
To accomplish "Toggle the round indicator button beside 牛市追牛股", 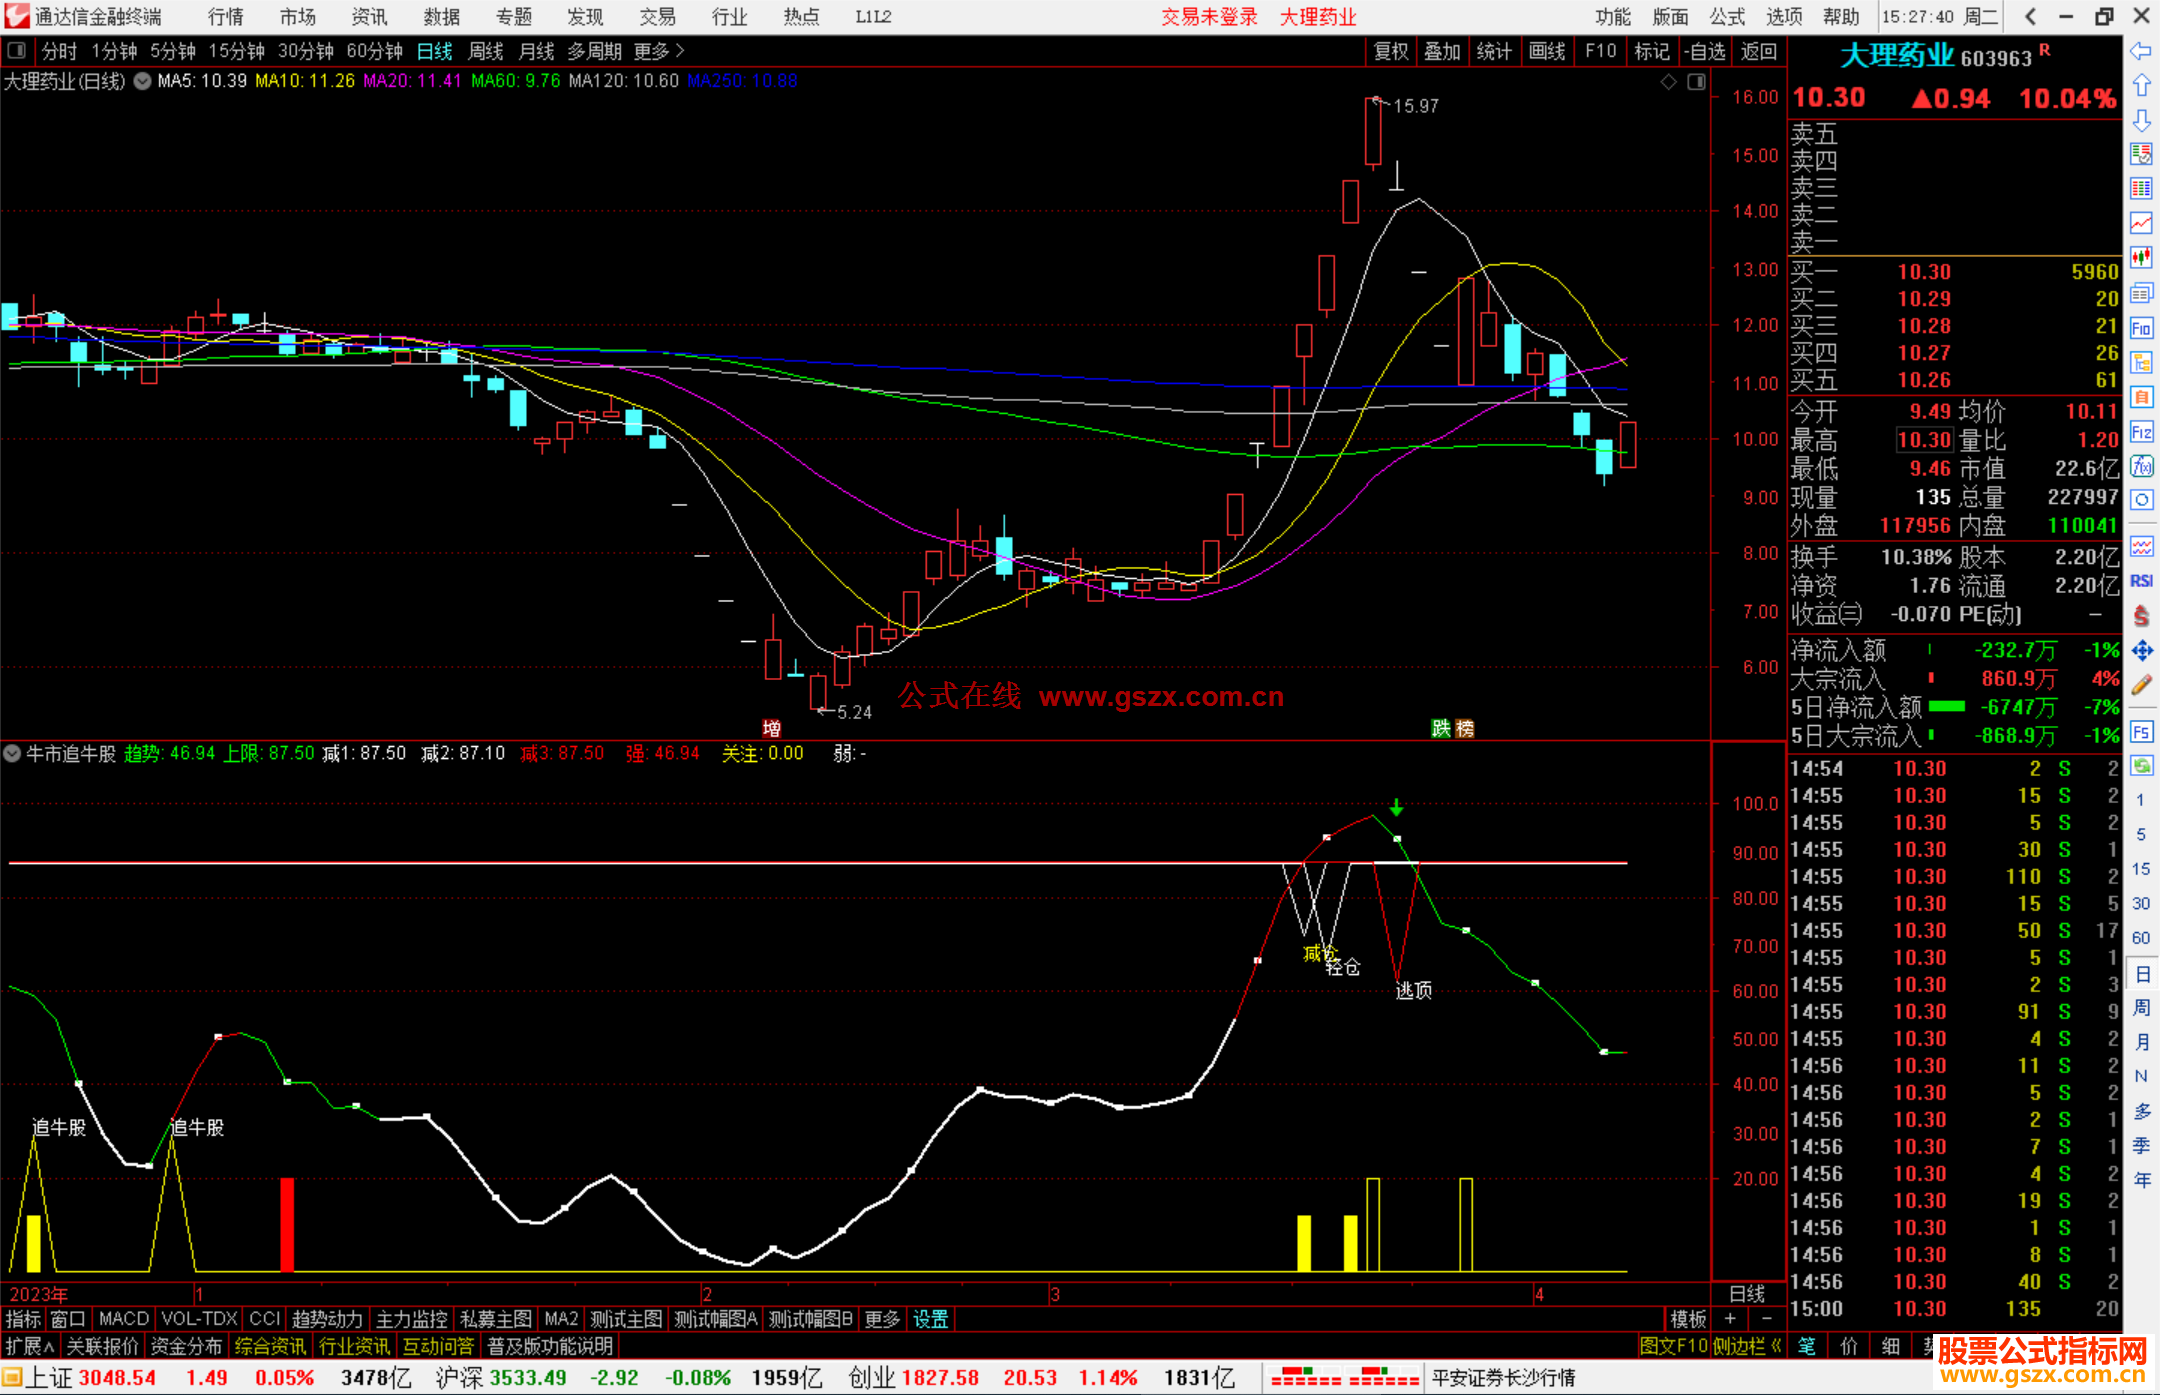I will point(13,754).
